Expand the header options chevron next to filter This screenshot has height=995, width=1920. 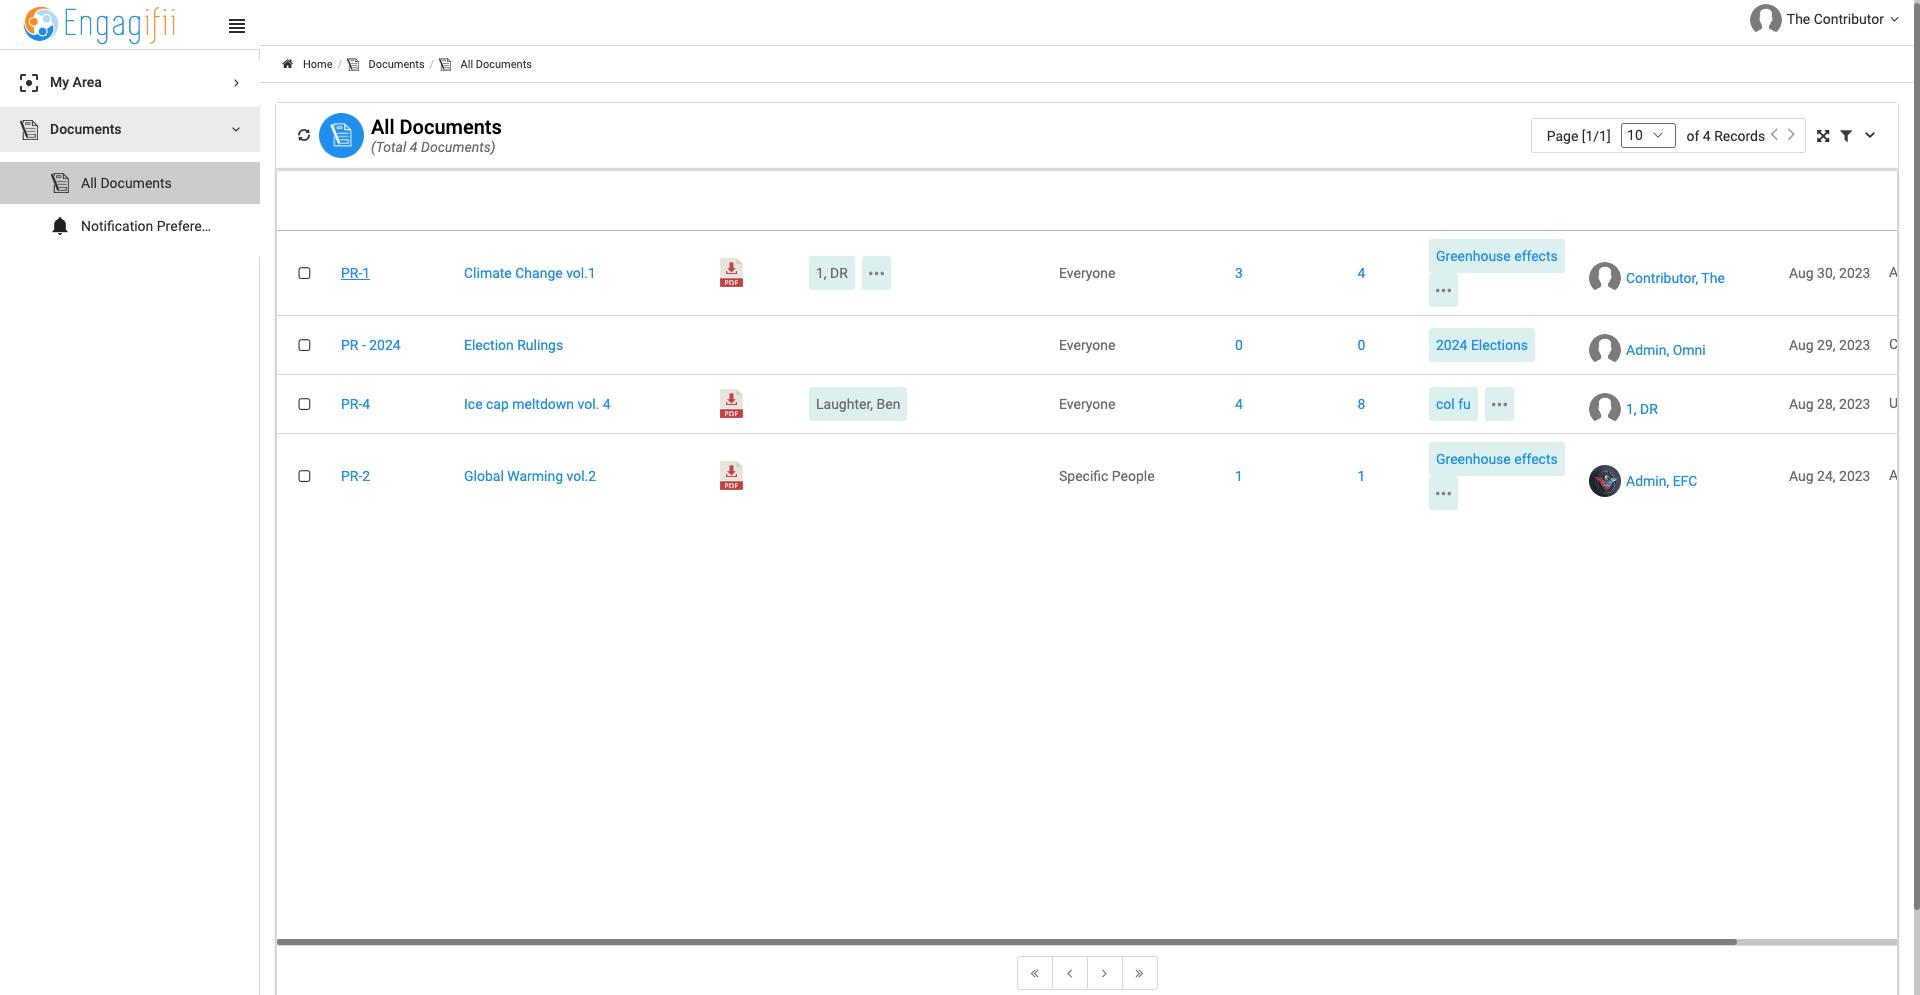click(x=1870, y=135)
